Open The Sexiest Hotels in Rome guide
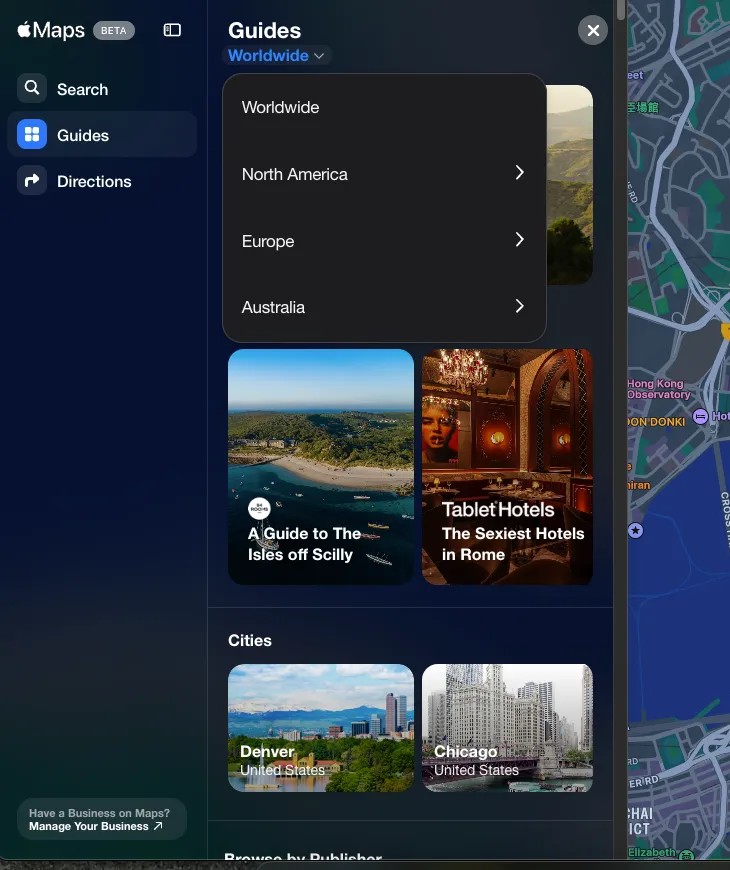730x870 pixels. click(507, 466)
